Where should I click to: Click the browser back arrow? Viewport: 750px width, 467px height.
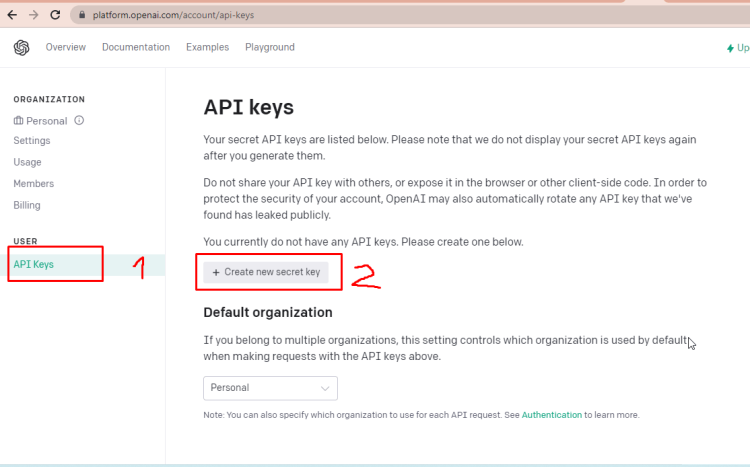tap(11, 15)
